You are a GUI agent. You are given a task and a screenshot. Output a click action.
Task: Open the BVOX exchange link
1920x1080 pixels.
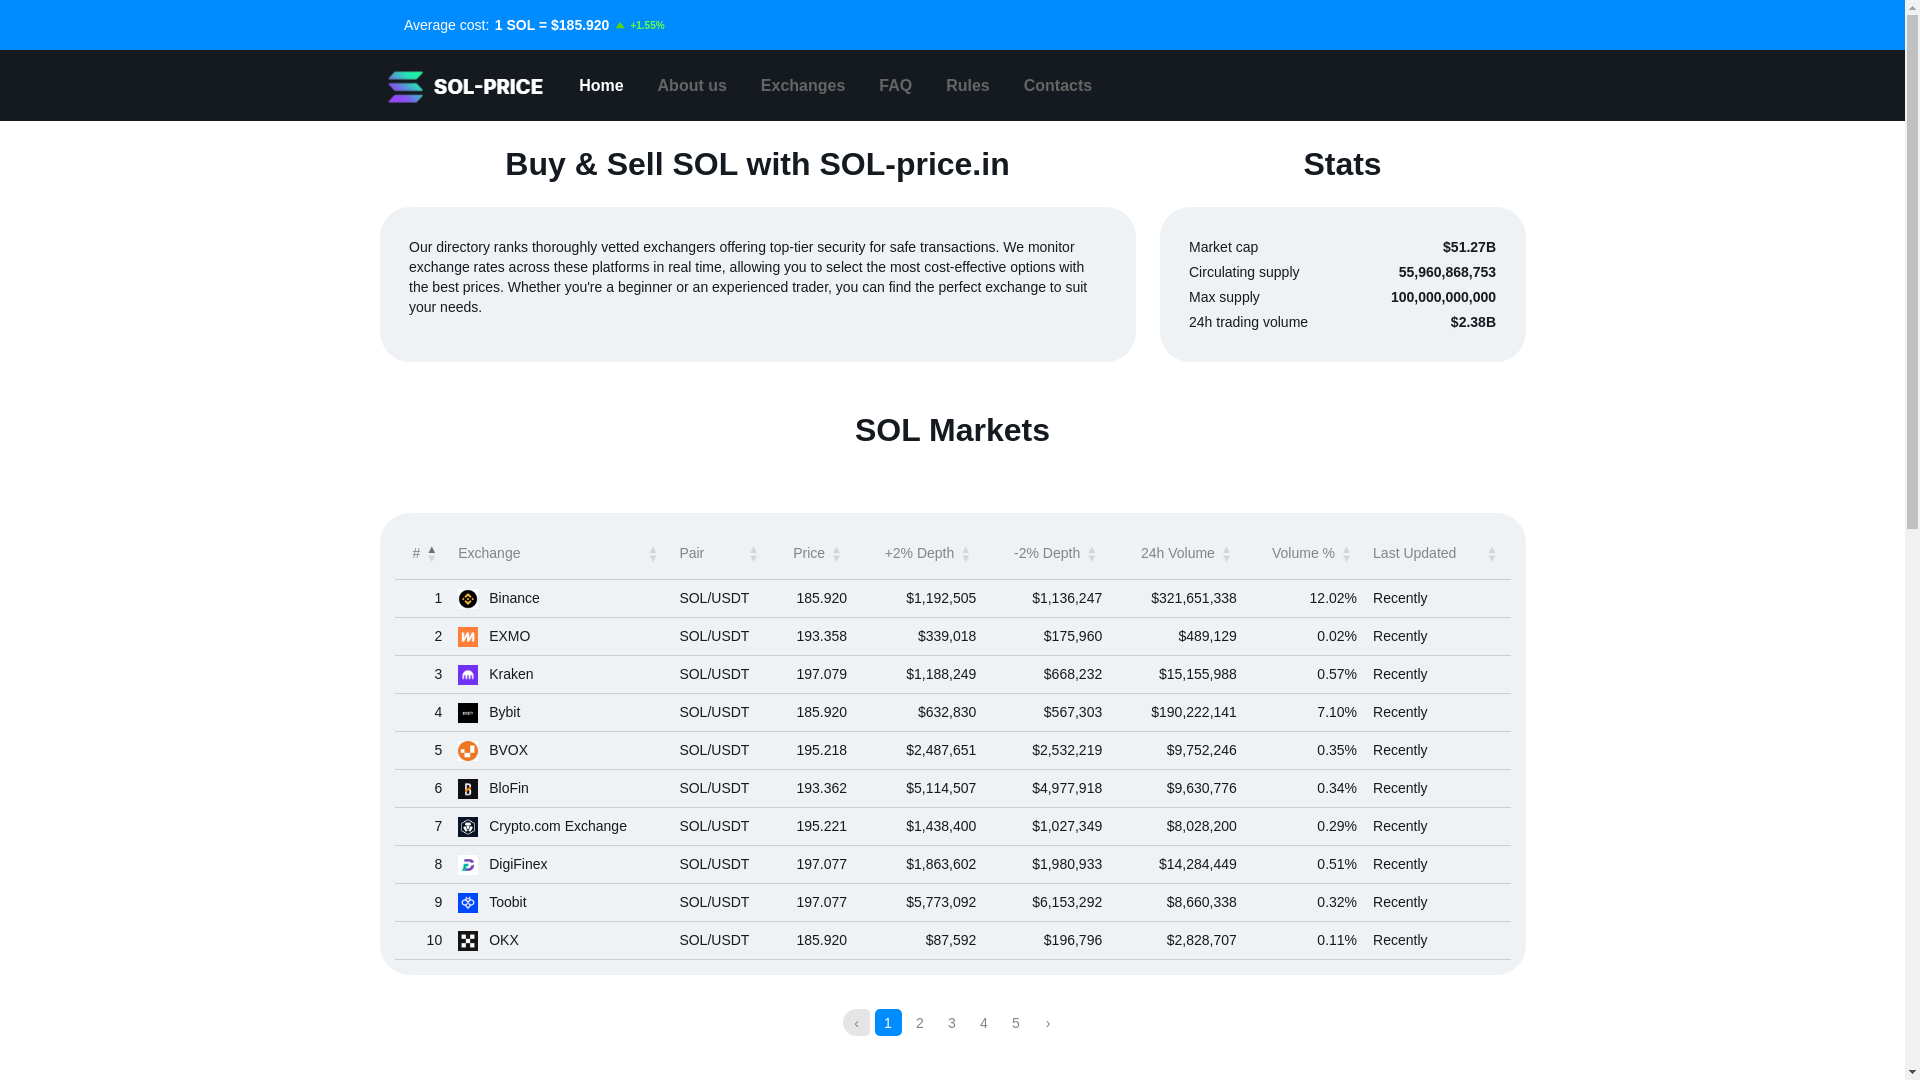(x=508, y=750)
